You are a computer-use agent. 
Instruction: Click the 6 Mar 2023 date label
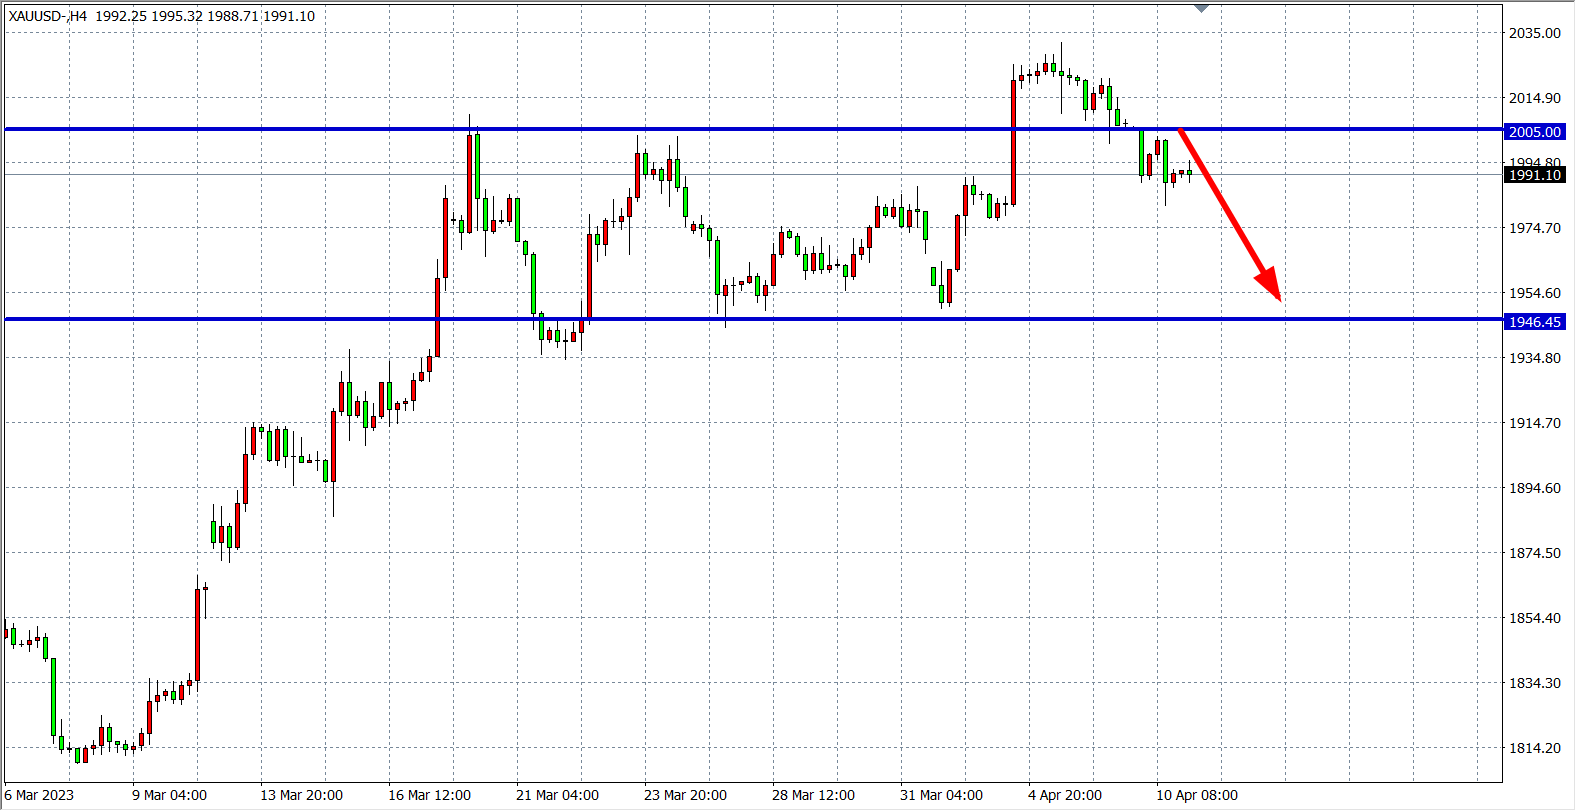pyautogui.click(x=40, y=795)
